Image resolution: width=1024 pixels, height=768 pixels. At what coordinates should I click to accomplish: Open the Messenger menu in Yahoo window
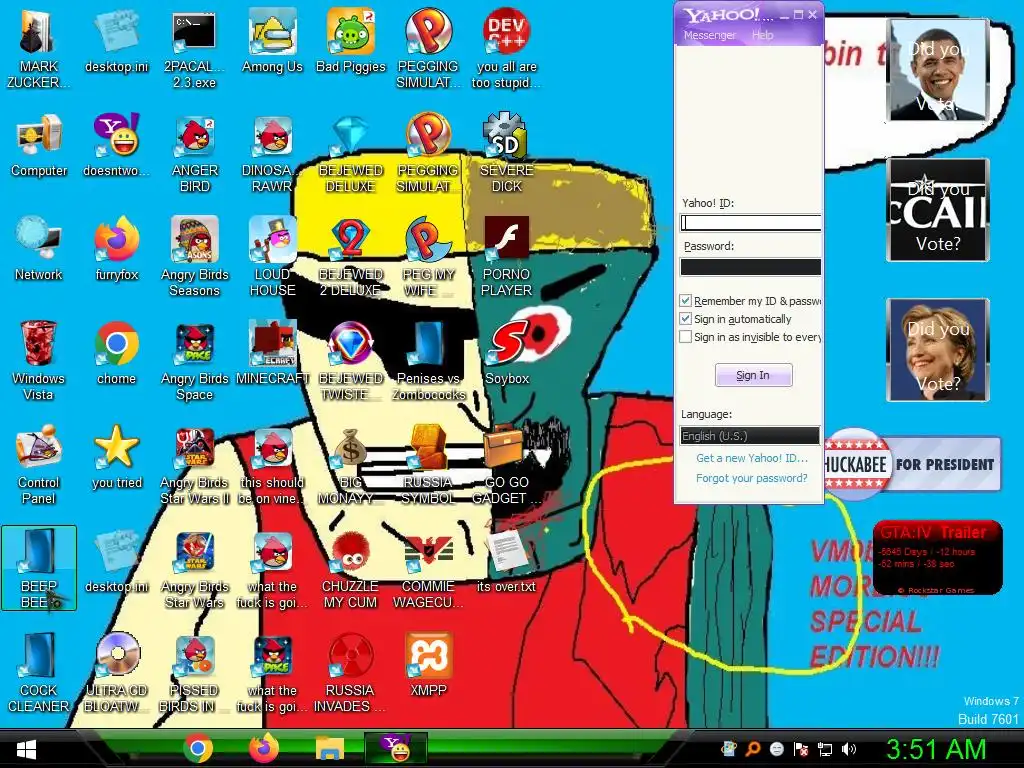pyautogui.click(x=709, y=35)
